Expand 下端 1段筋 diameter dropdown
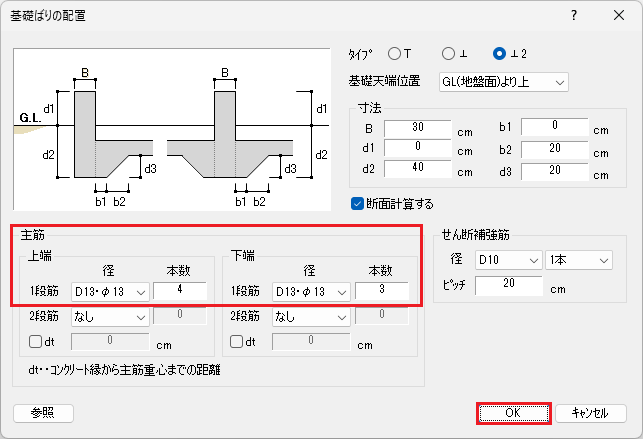The image size is (643, 439). pyautogui.click(x=311, y=292)
